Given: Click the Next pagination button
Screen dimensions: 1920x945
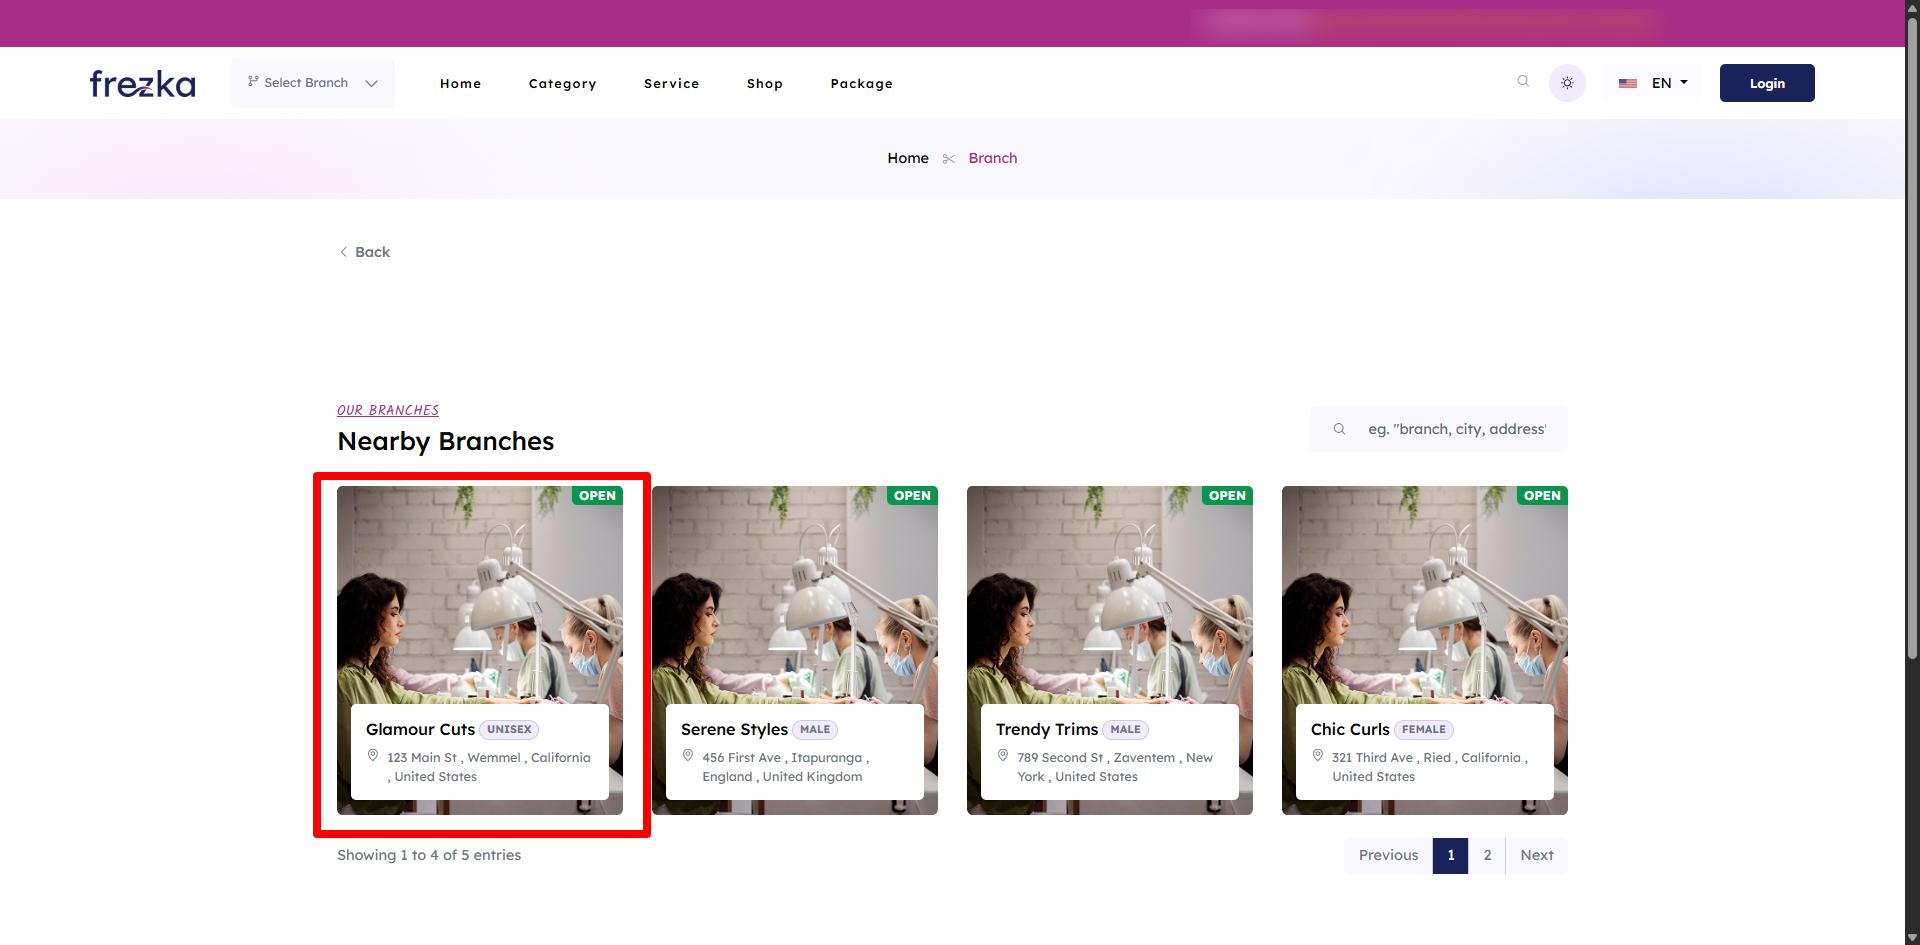Looking at the screenshot, I should pos(1536,855).
